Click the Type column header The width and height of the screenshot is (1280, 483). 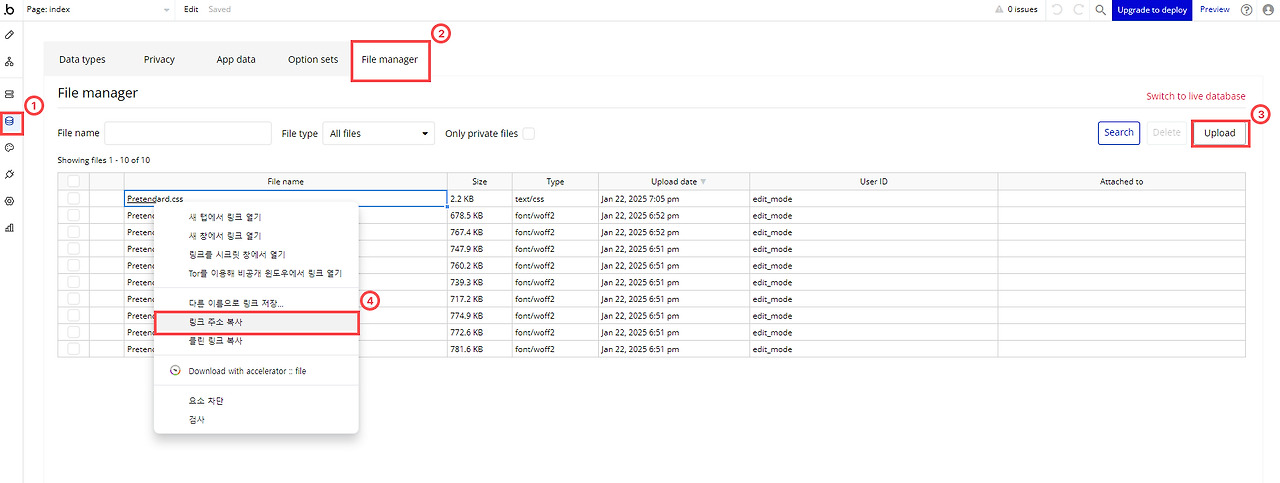point(555,181)
